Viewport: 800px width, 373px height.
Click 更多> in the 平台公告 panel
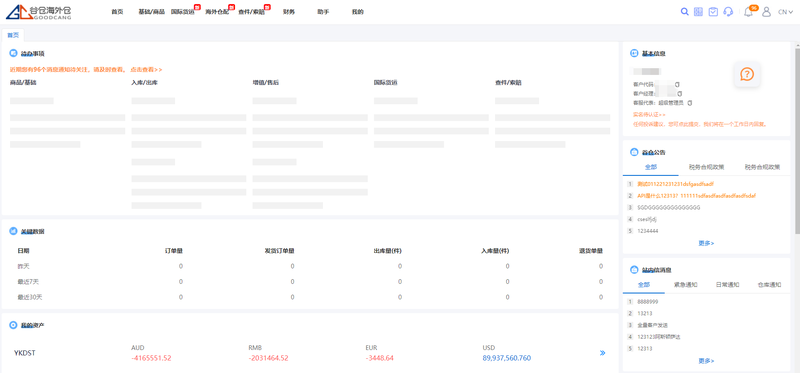click(x=706, y=243)
